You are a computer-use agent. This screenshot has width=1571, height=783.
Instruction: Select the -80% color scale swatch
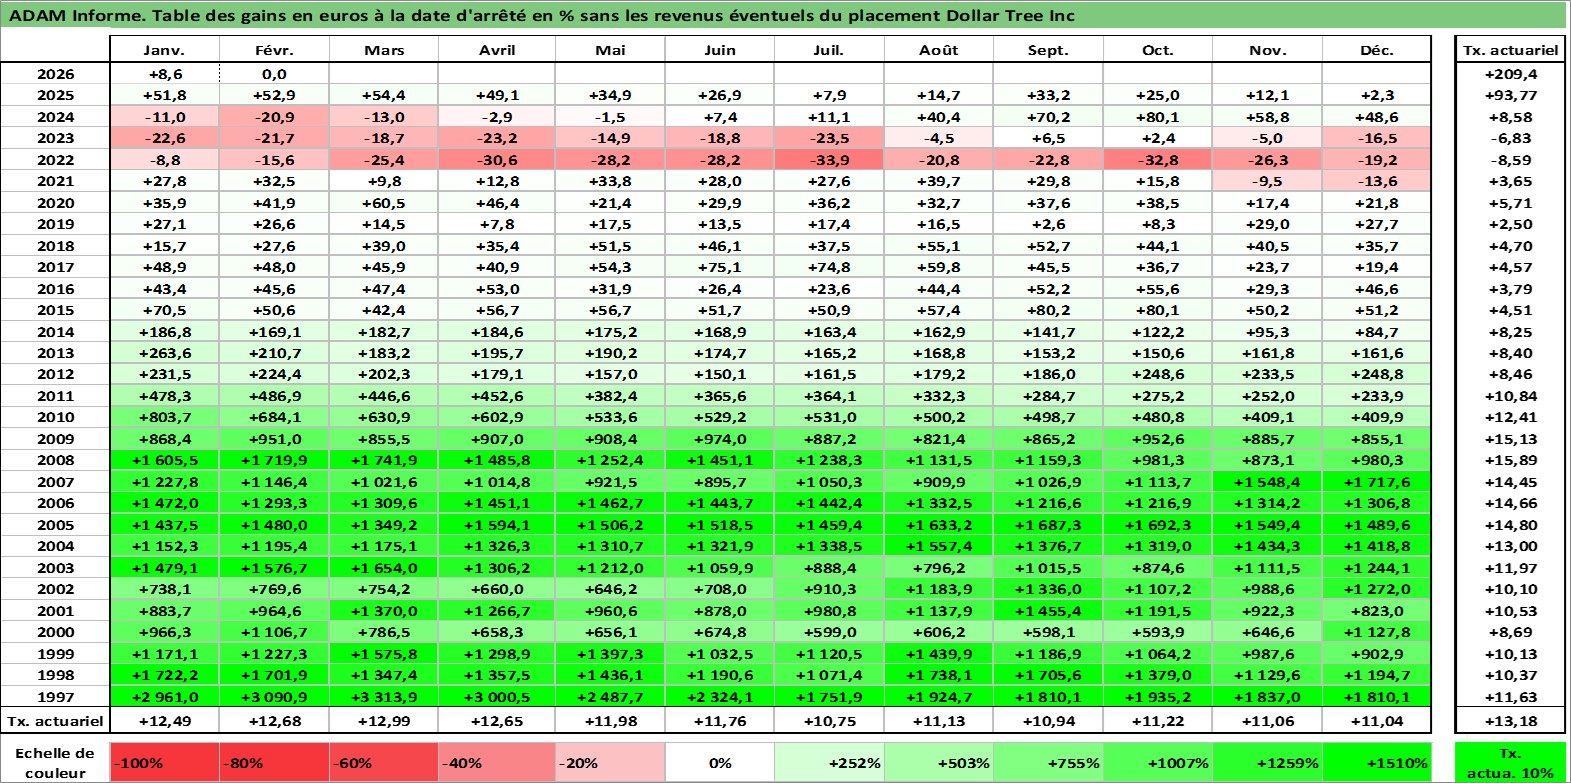274,763
